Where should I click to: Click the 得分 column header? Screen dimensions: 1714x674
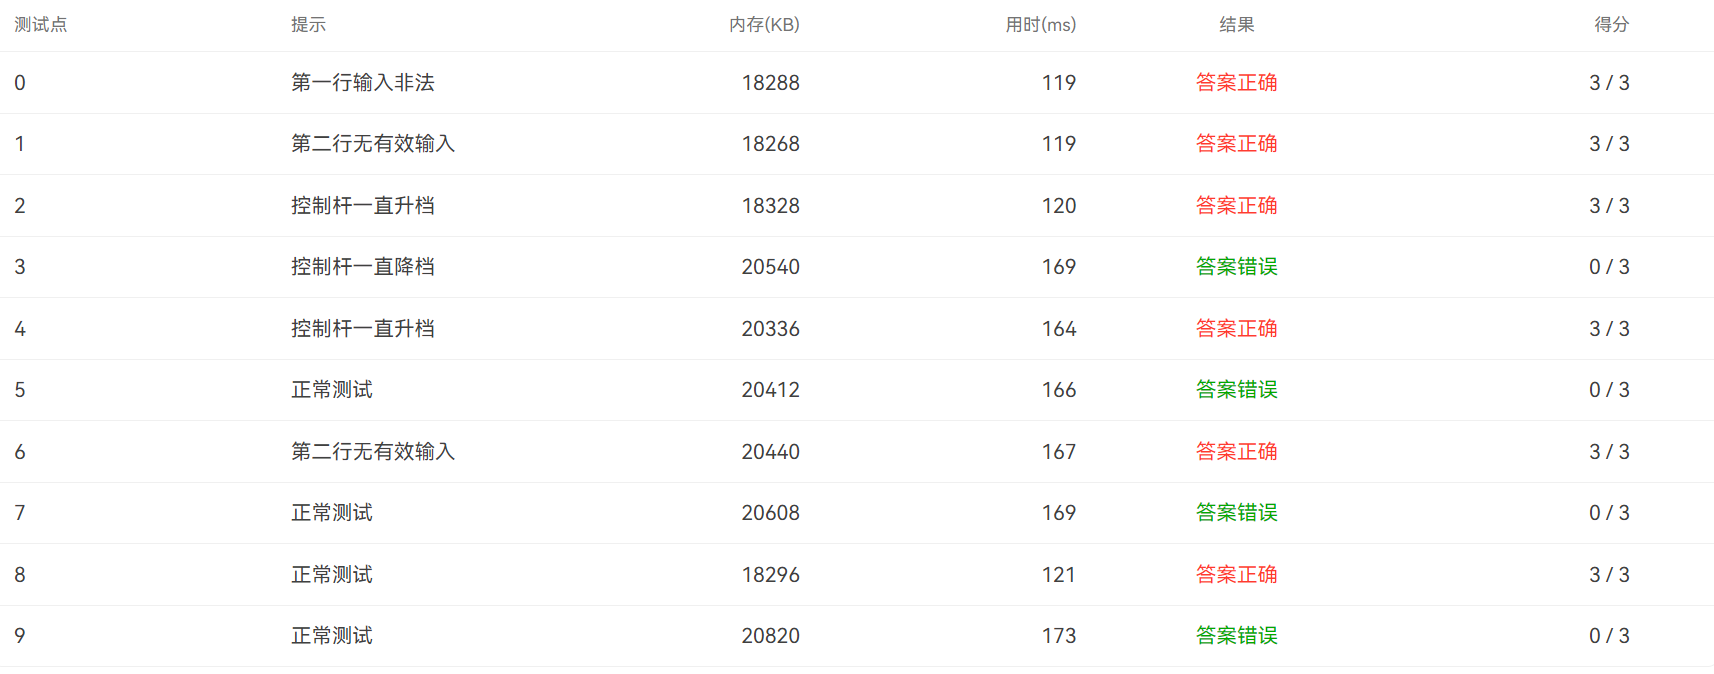click(x=1611, y=25)
